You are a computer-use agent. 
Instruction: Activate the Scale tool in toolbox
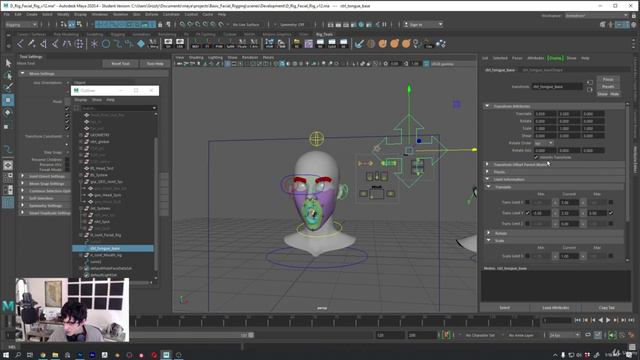(7, 126)
